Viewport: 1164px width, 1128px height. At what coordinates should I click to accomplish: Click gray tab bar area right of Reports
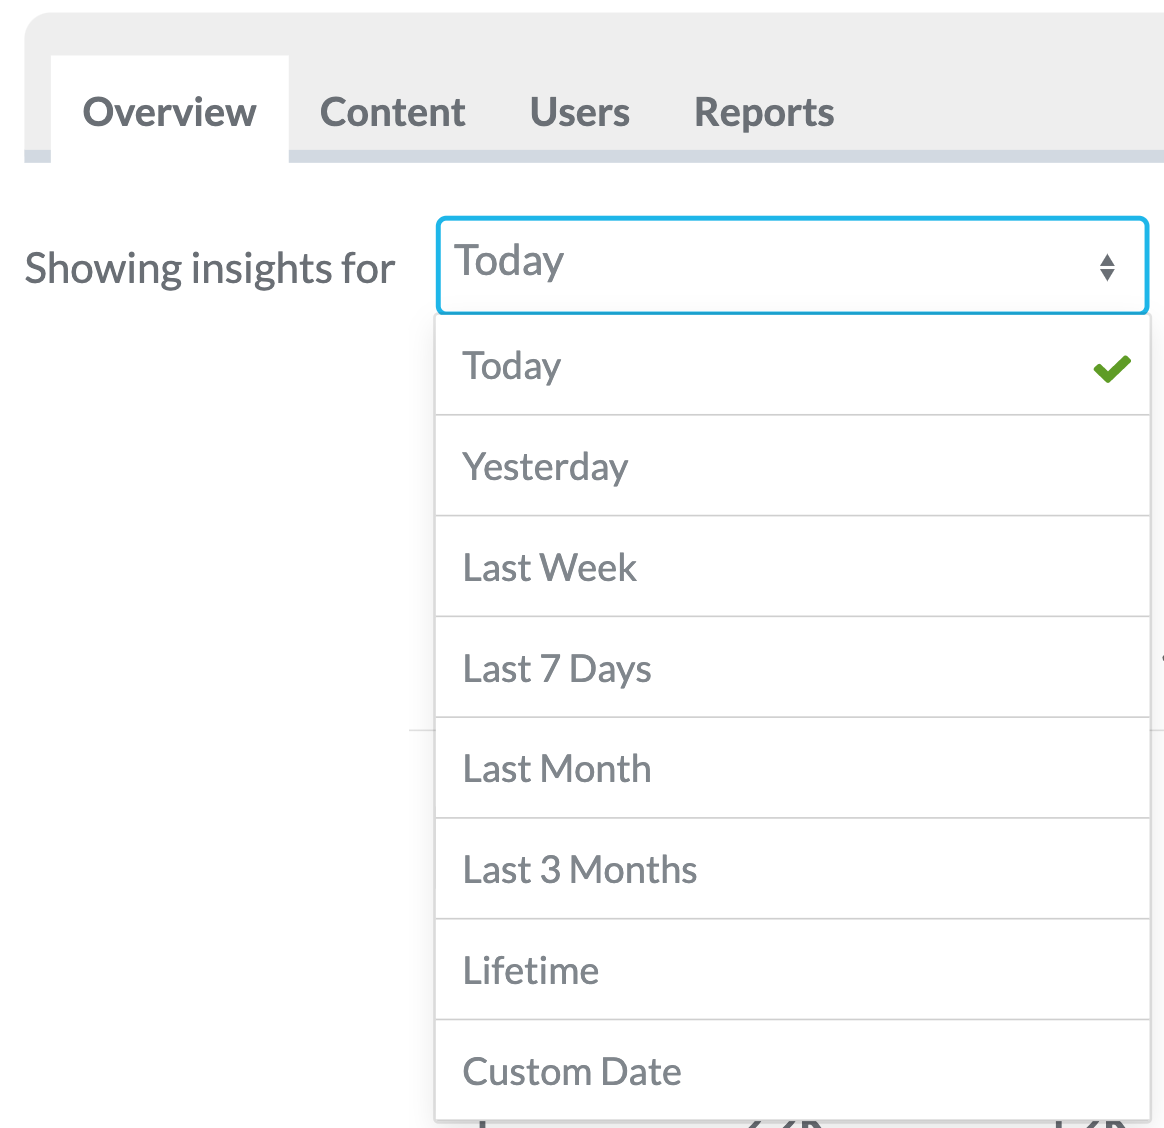point(1002,89)
